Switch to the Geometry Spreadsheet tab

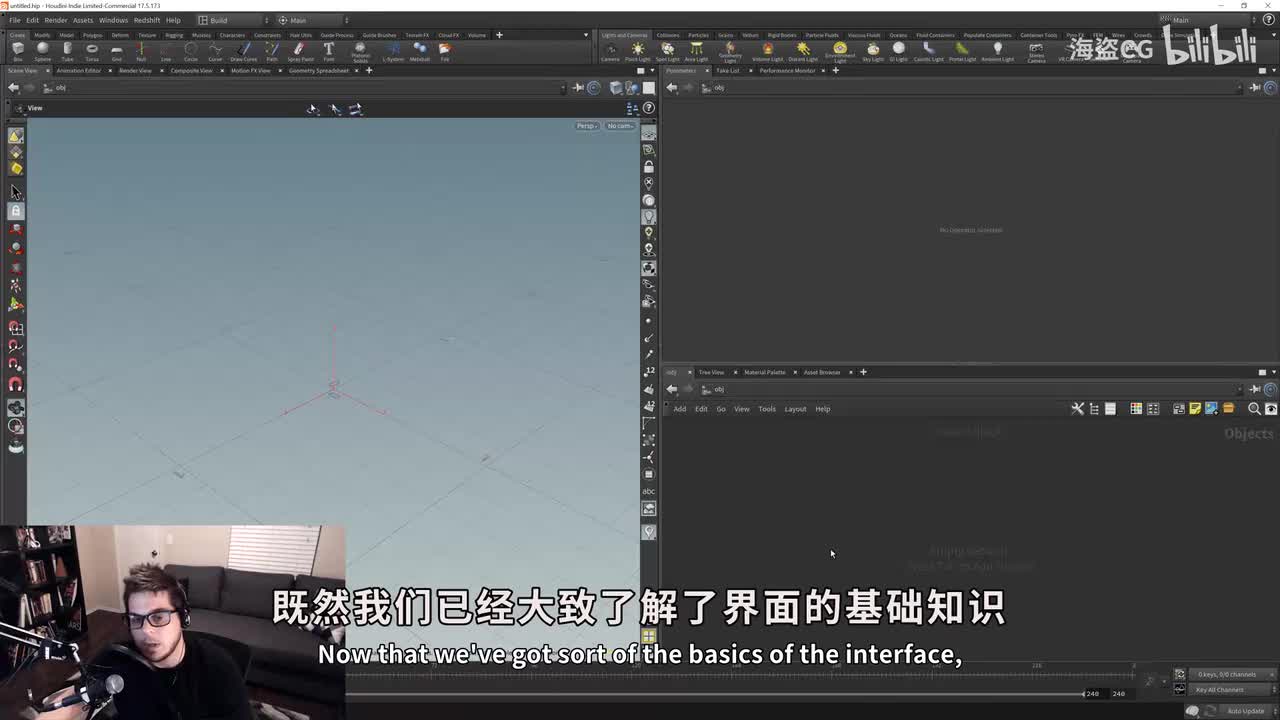319,70
